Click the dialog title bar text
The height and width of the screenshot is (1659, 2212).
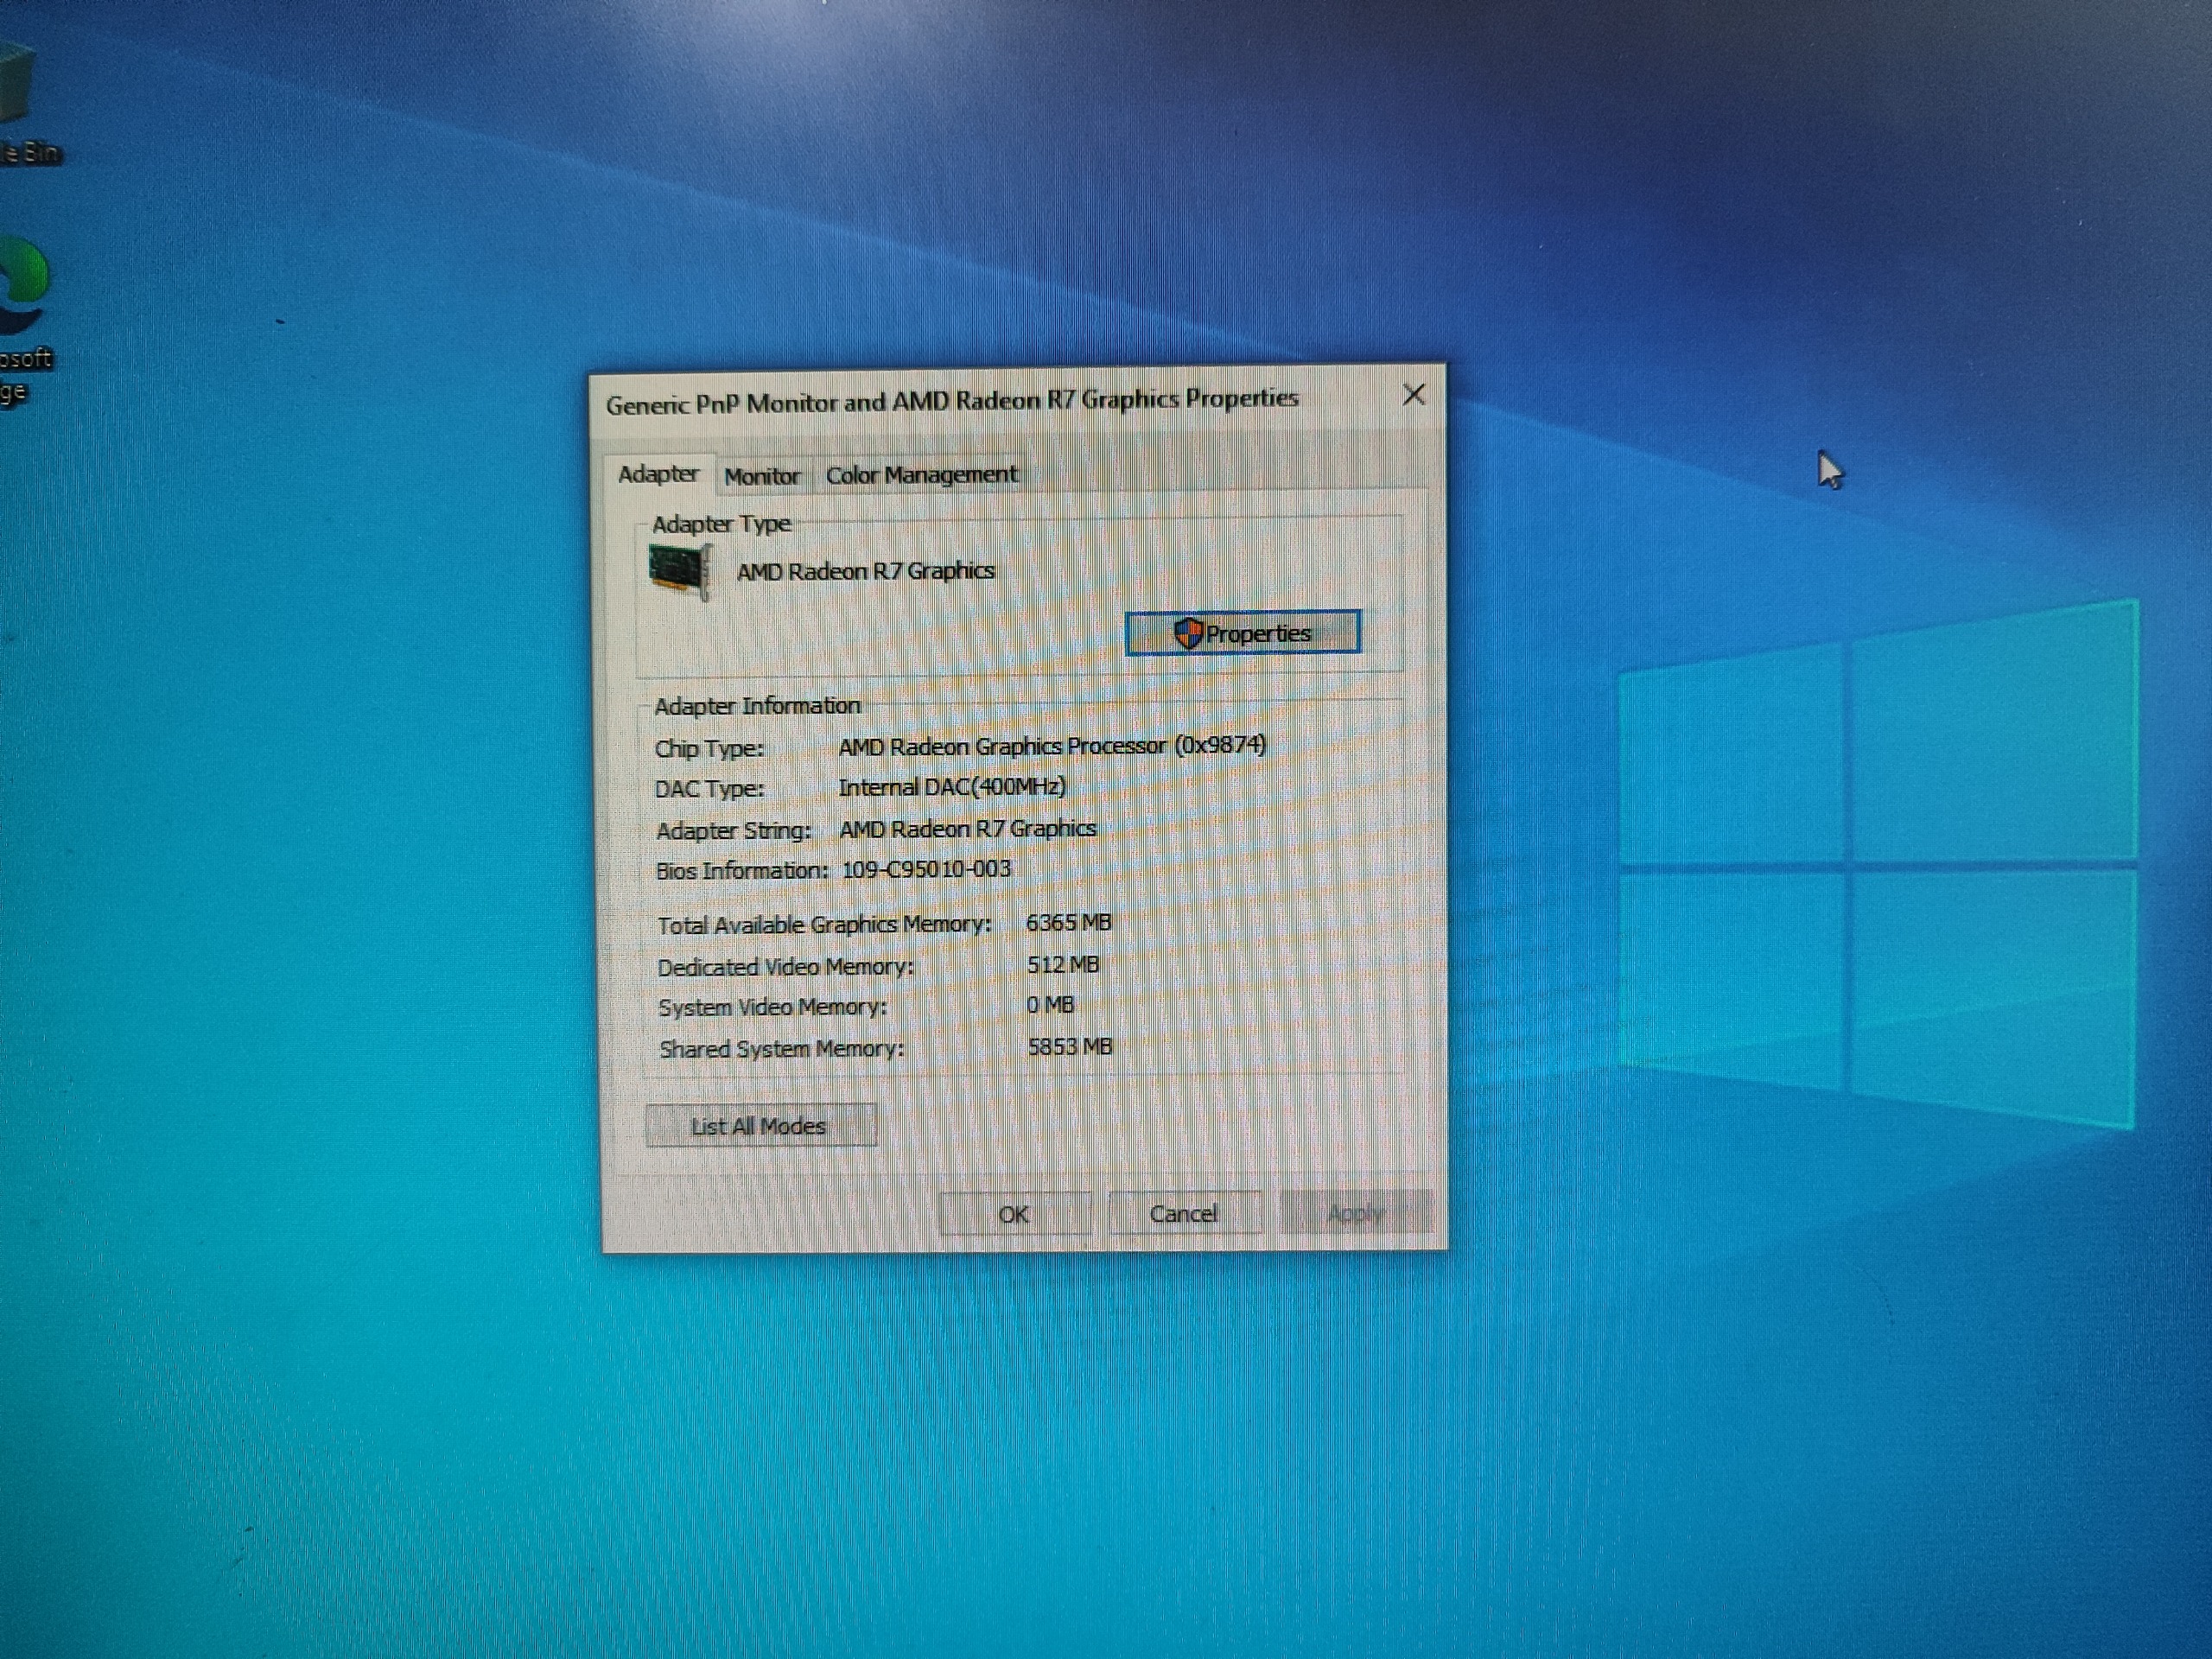pos(952,402)
